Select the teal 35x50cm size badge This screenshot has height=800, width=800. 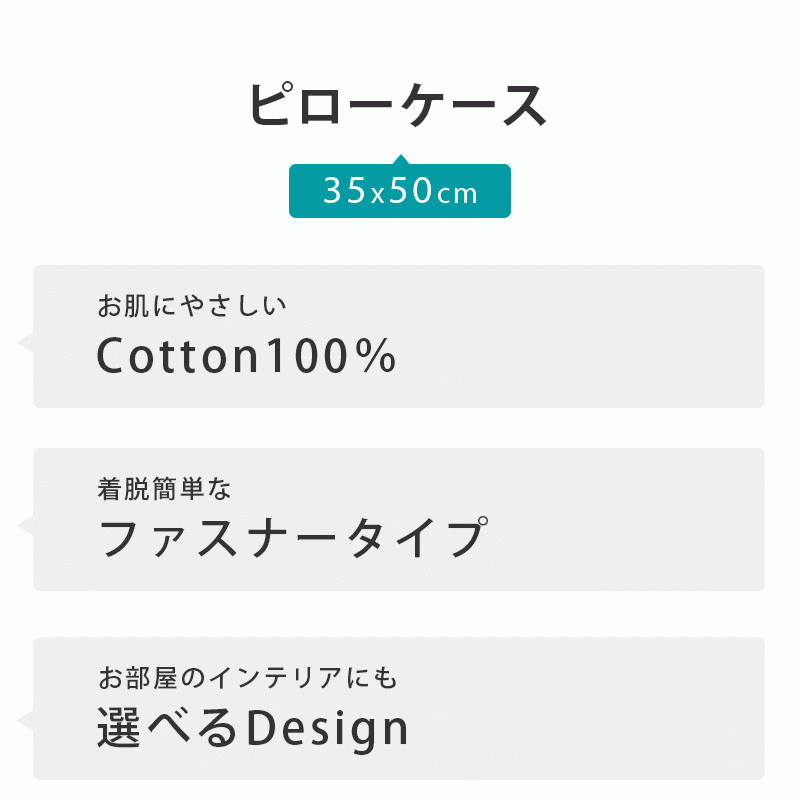400,191
